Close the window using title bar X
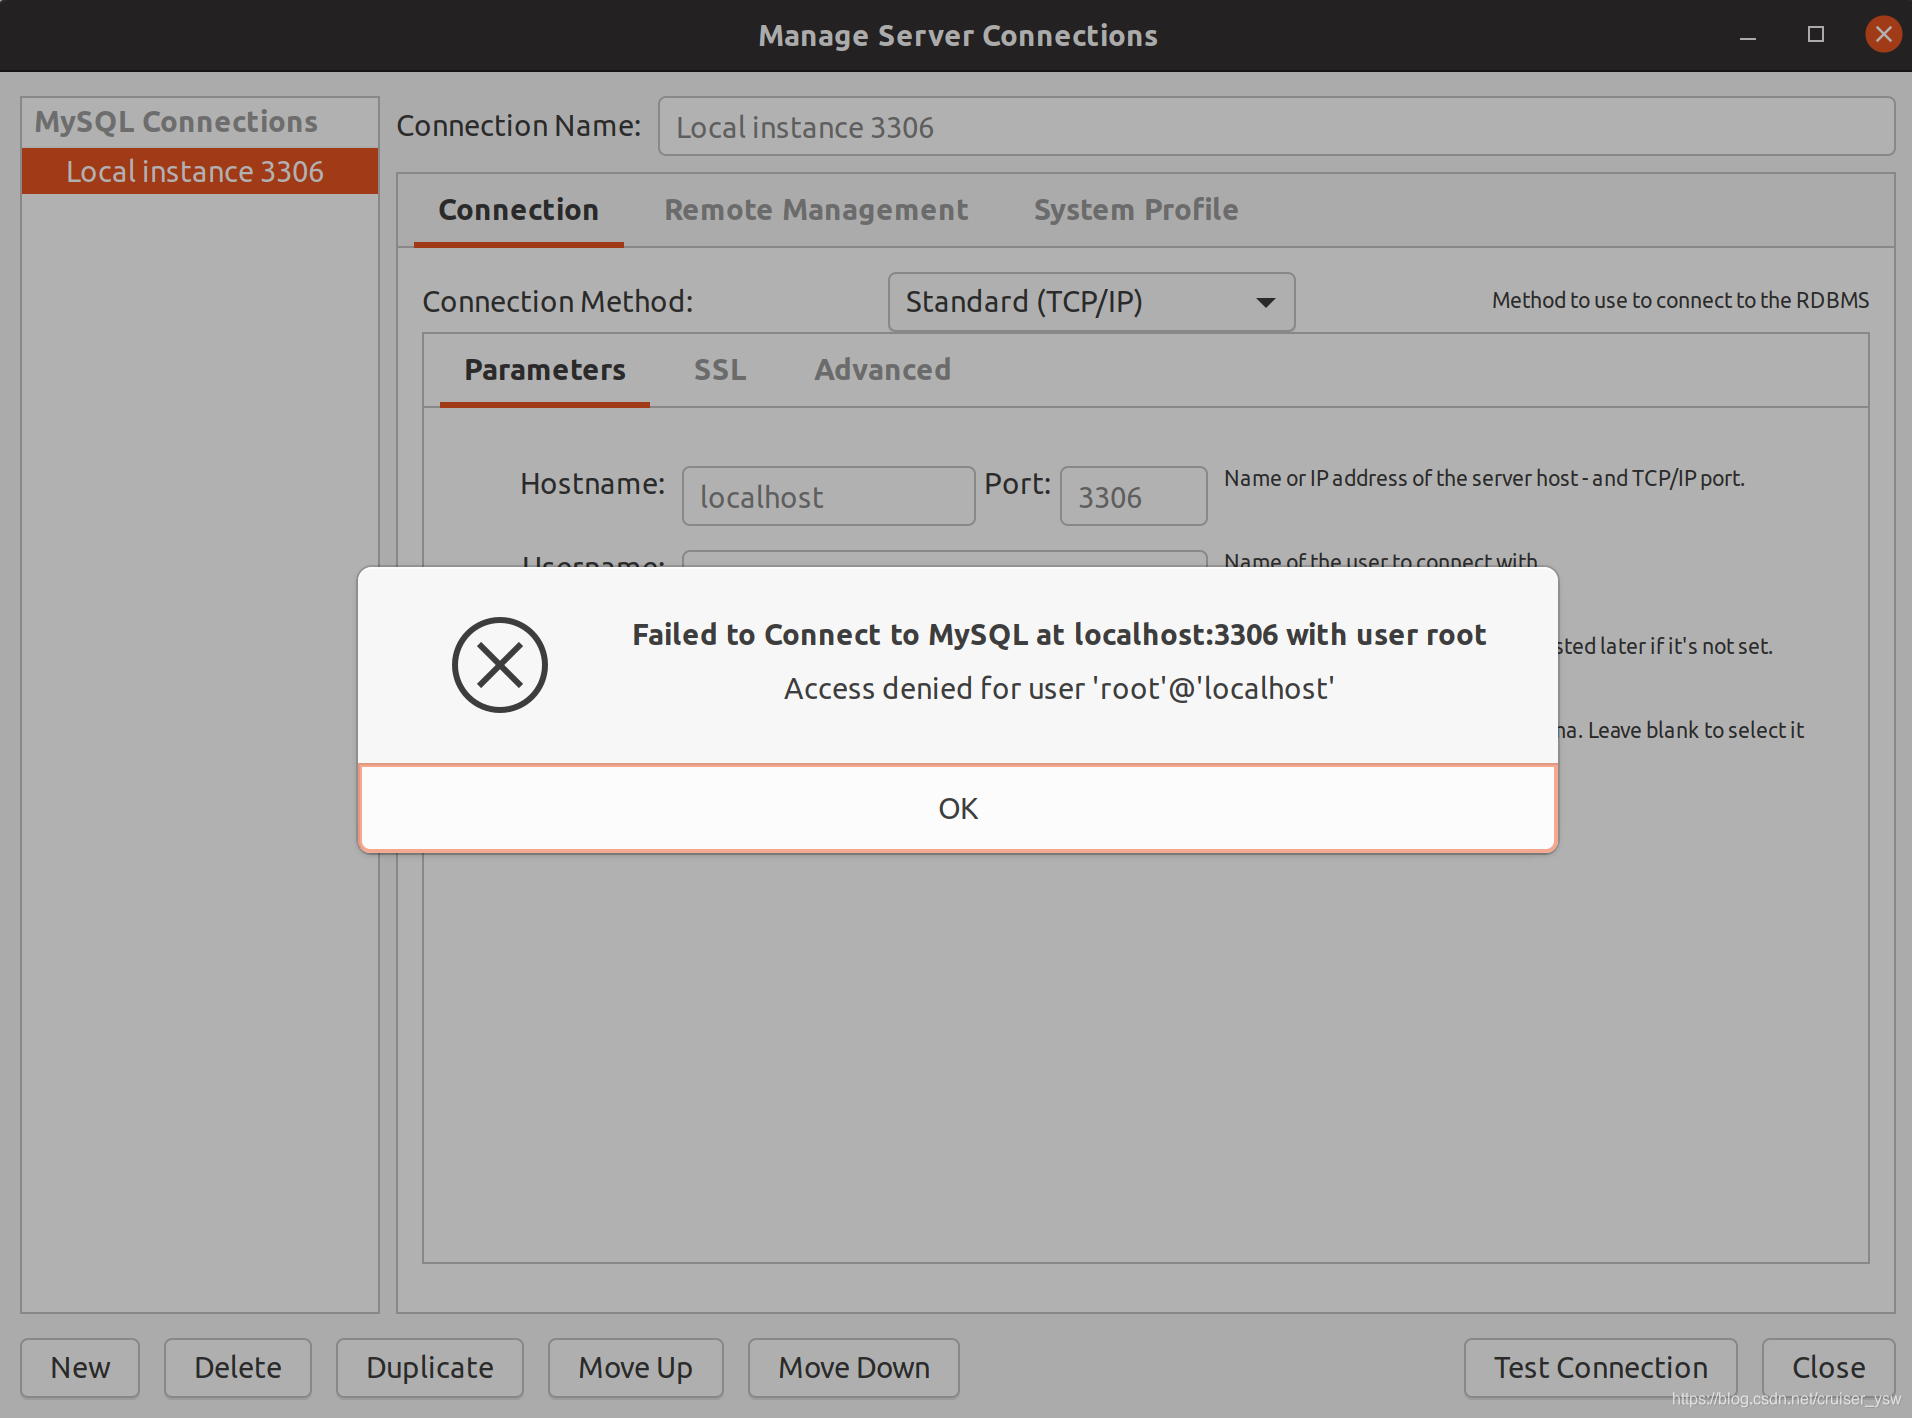The width and height of the screenshot is (1912, 1418). tap(1883, 35)
